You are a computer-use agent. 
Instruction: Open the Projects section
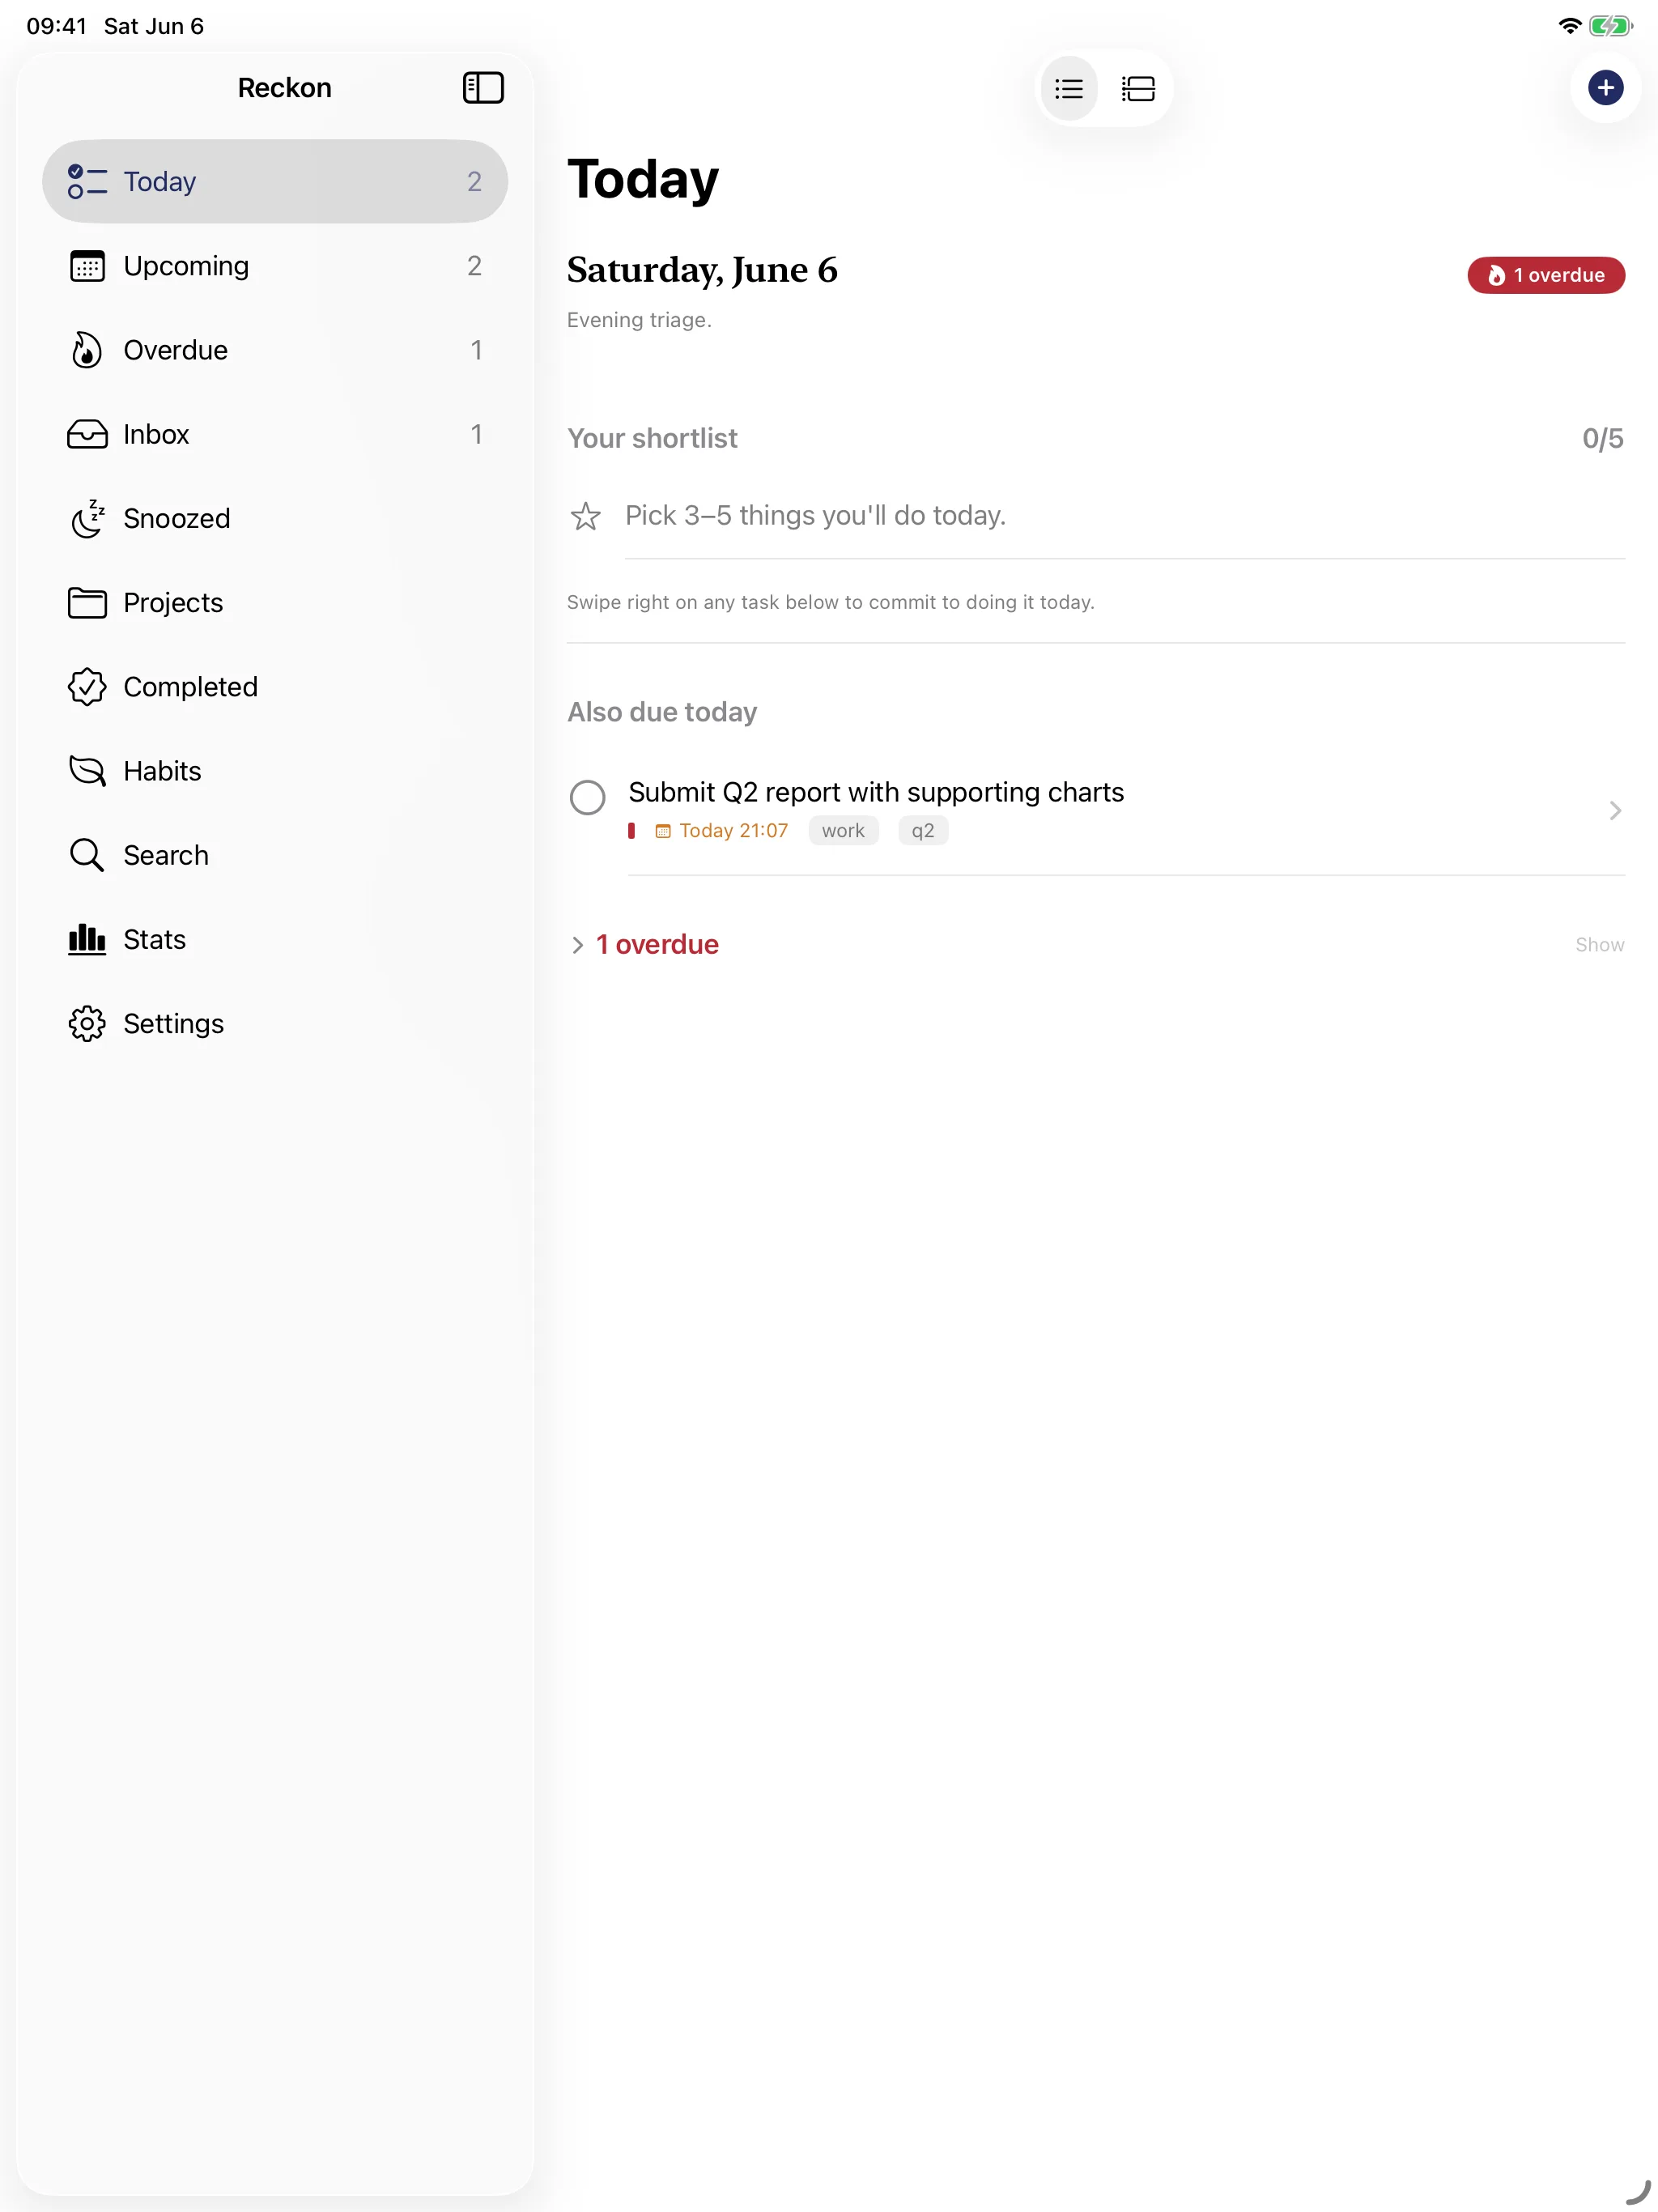pos(275,603)
